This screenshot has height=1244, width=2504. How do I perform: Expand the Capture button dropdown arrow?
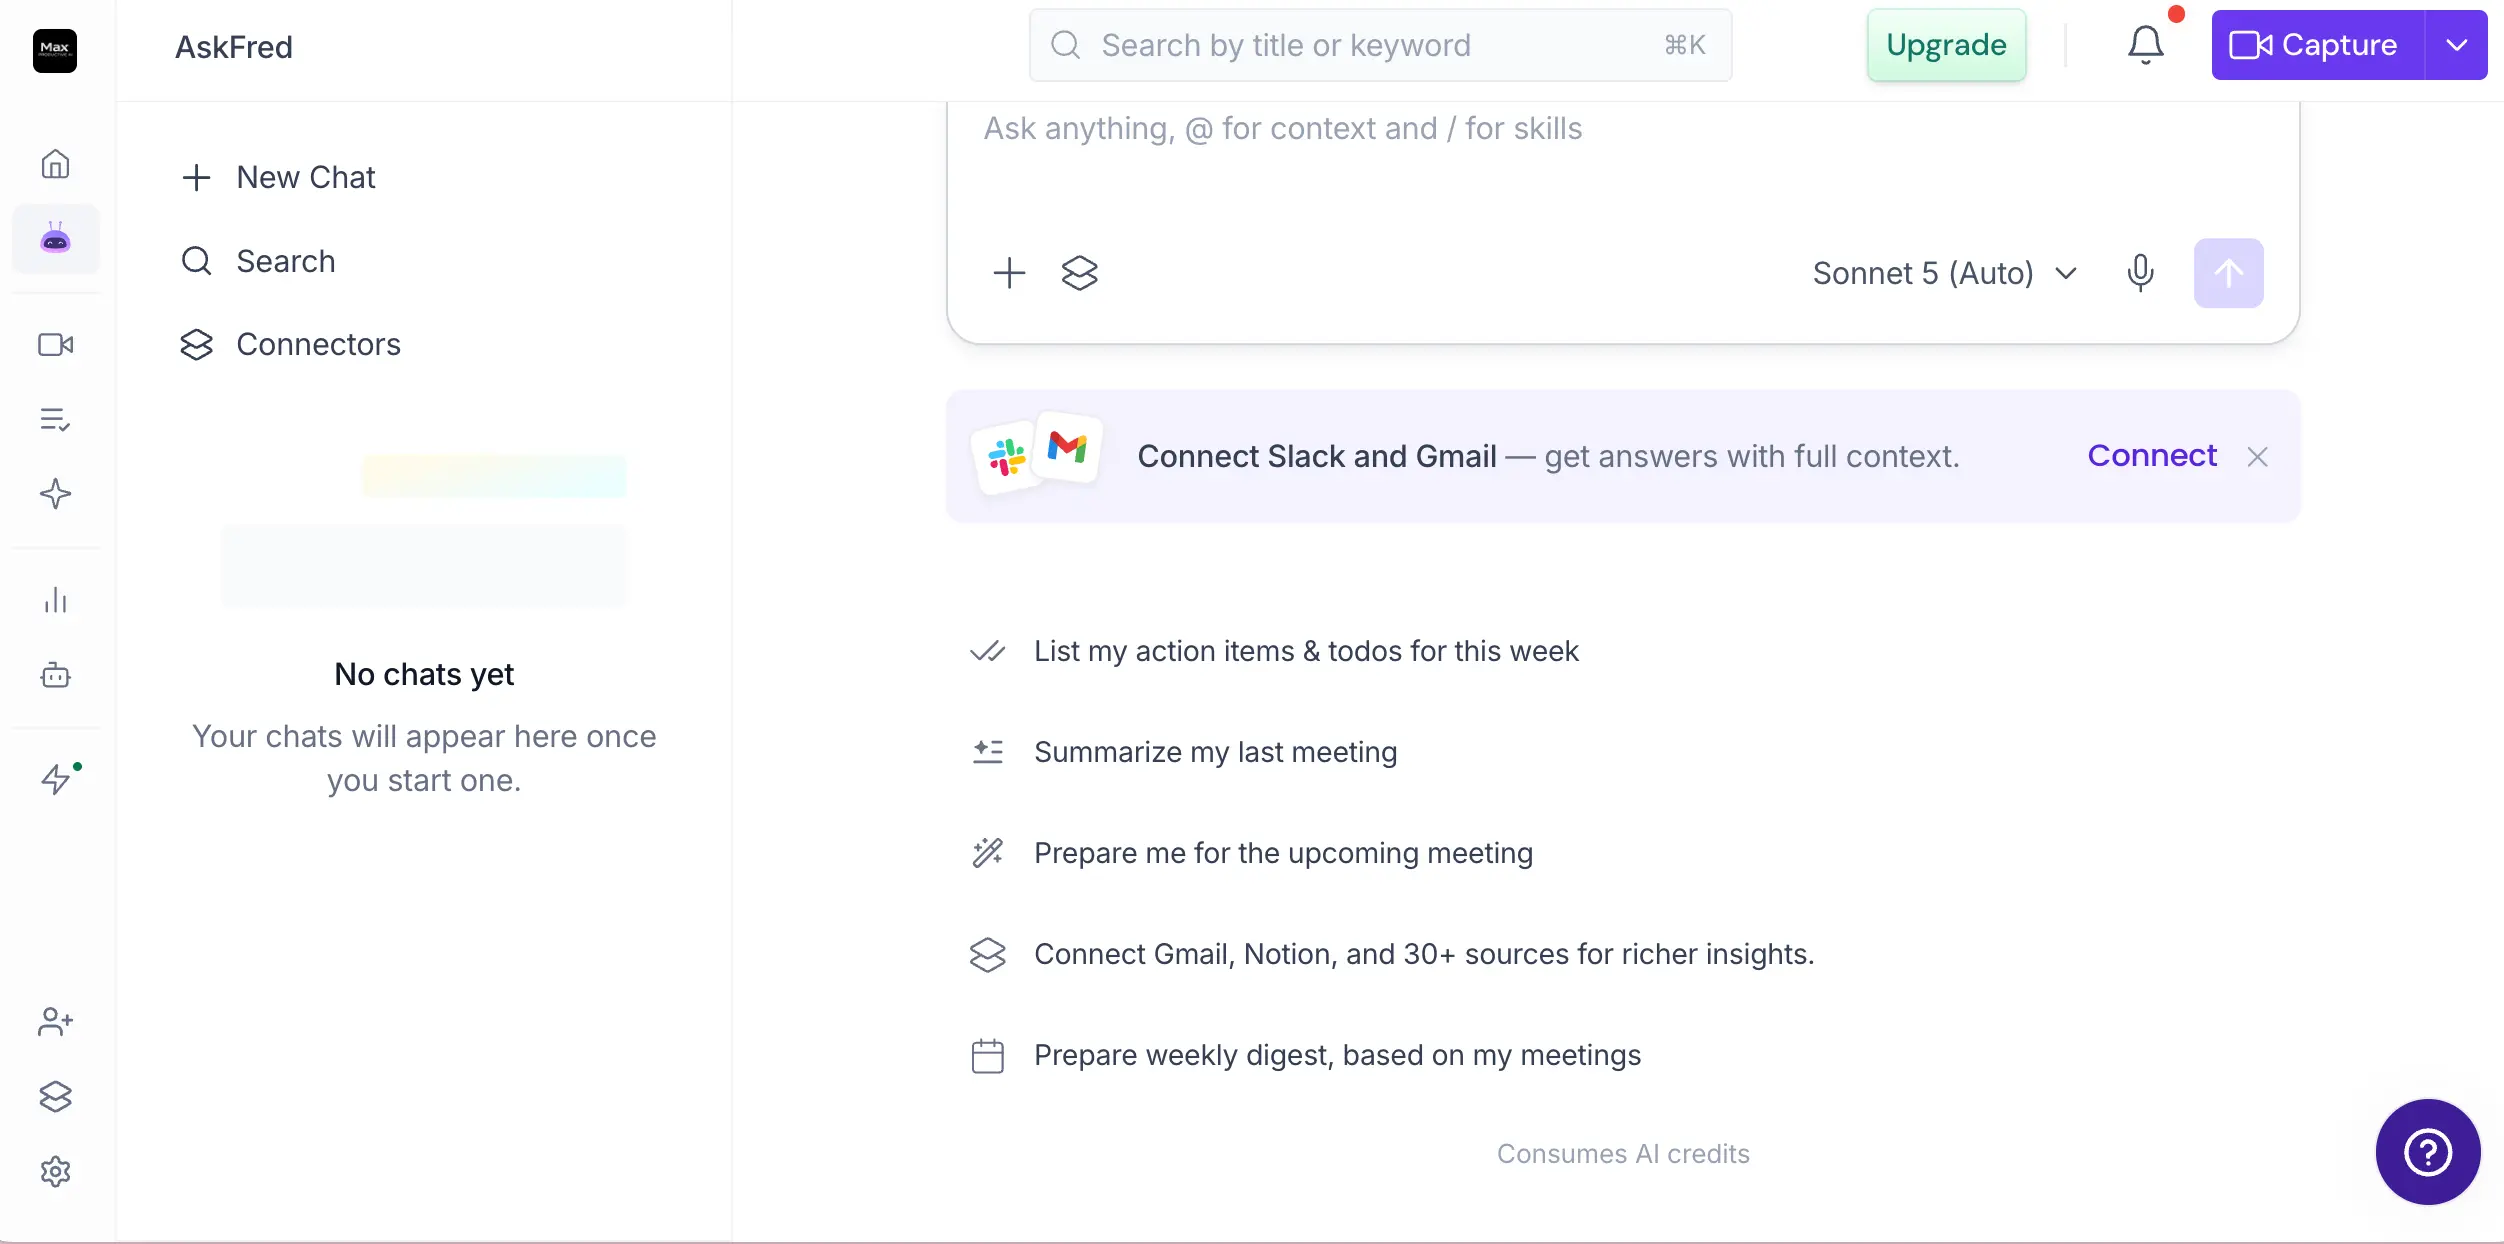(2457, 45)
